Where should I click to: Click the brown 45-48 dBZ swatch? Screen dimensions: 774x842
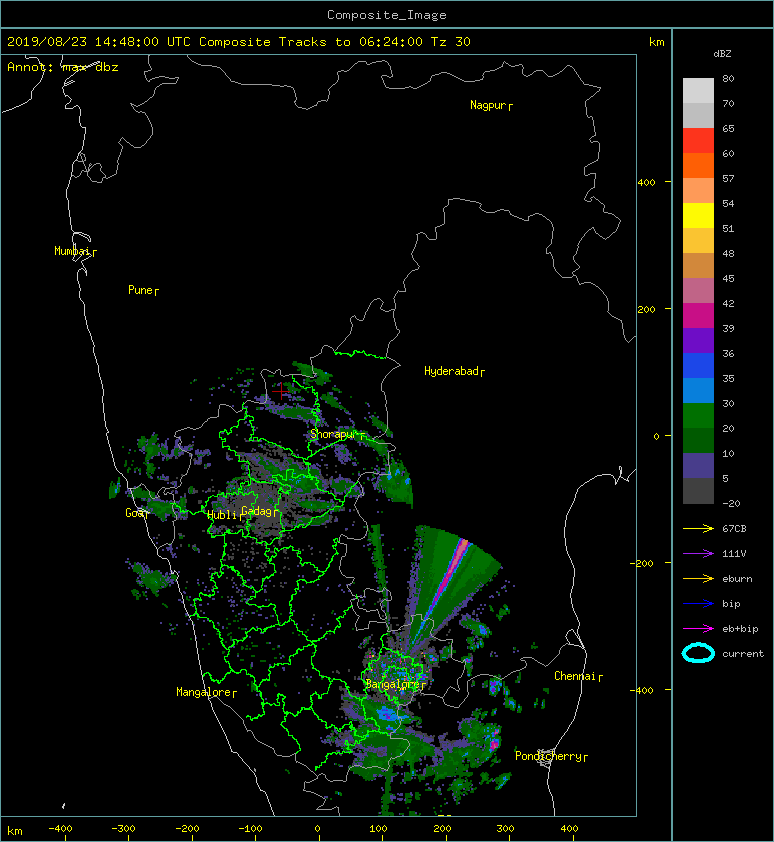[698, 265]
